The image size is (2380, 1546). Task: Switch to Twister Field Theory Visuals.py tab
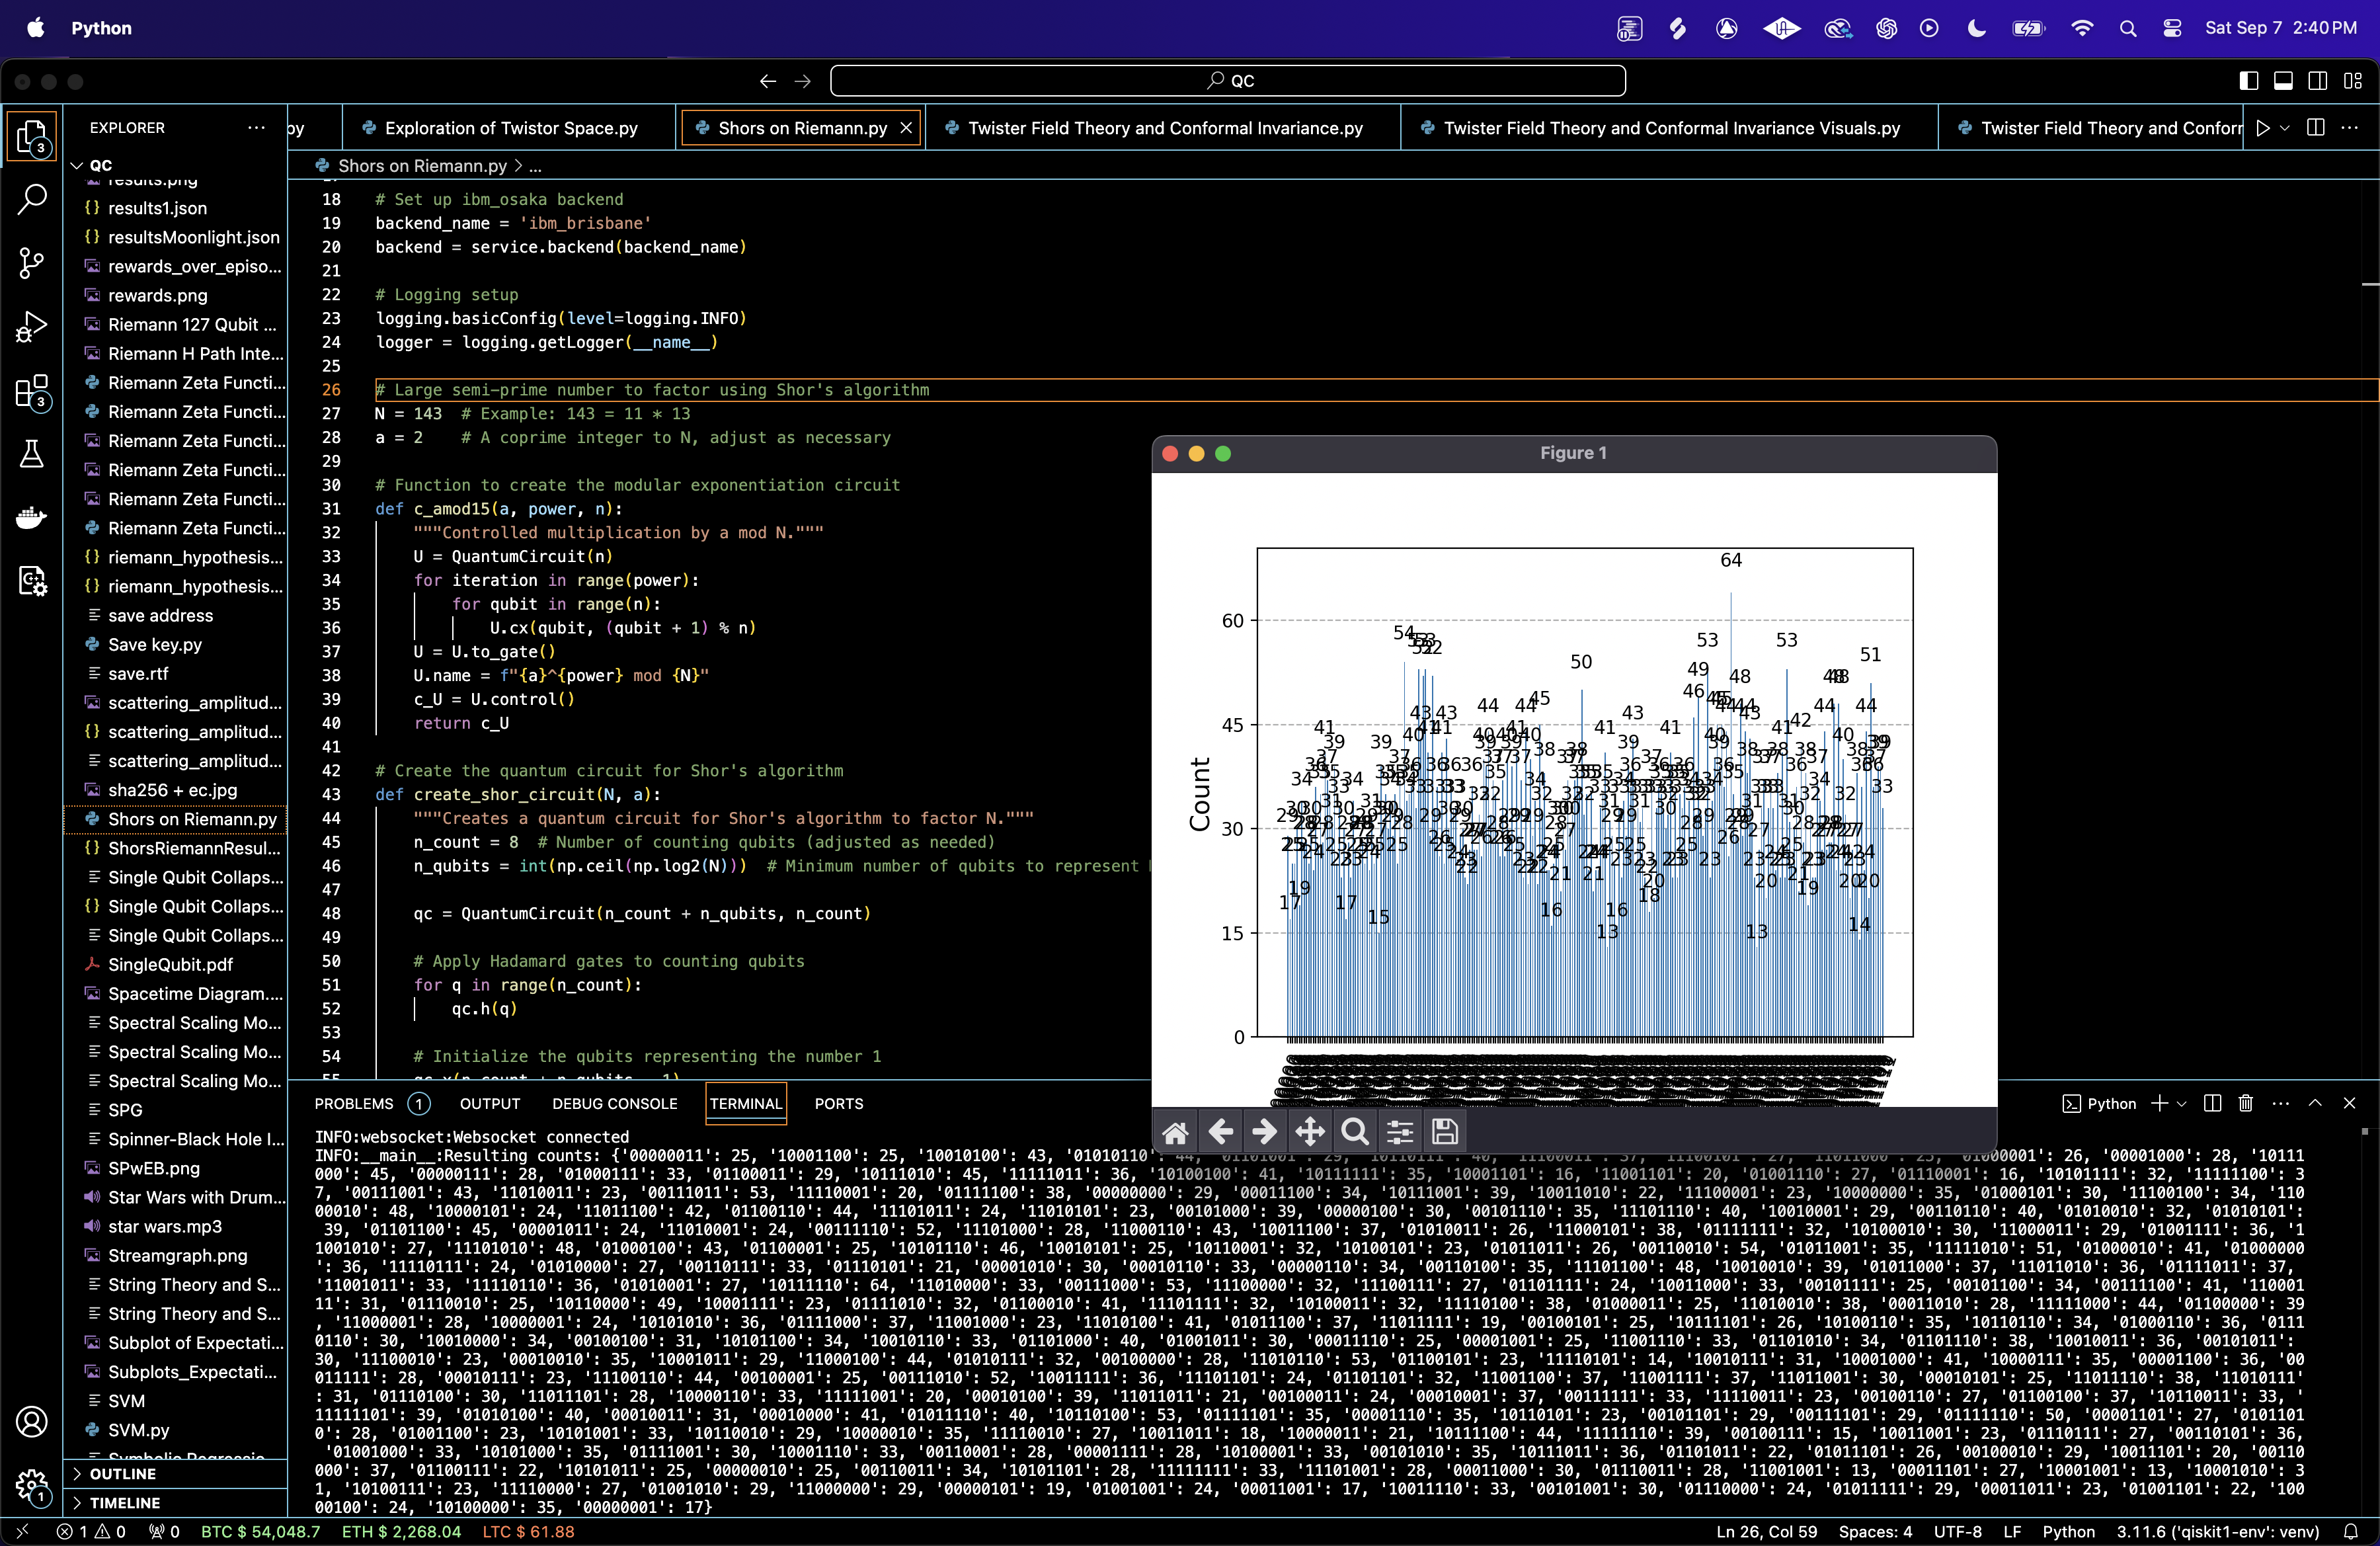tap(1670, 128)
